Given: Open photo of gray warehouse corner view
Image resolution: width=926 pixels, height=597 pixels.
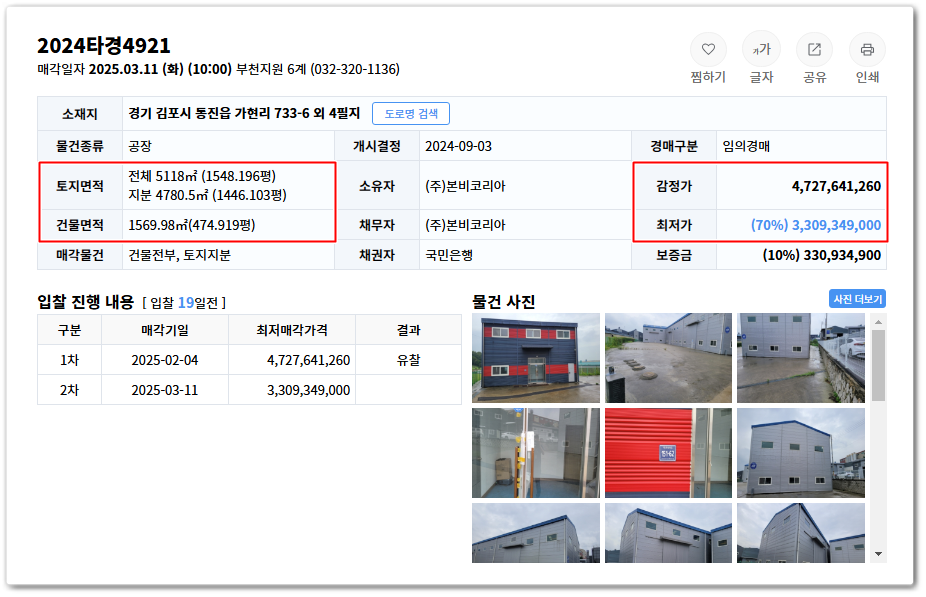Looking at the screenshot, I should (801, 453).
